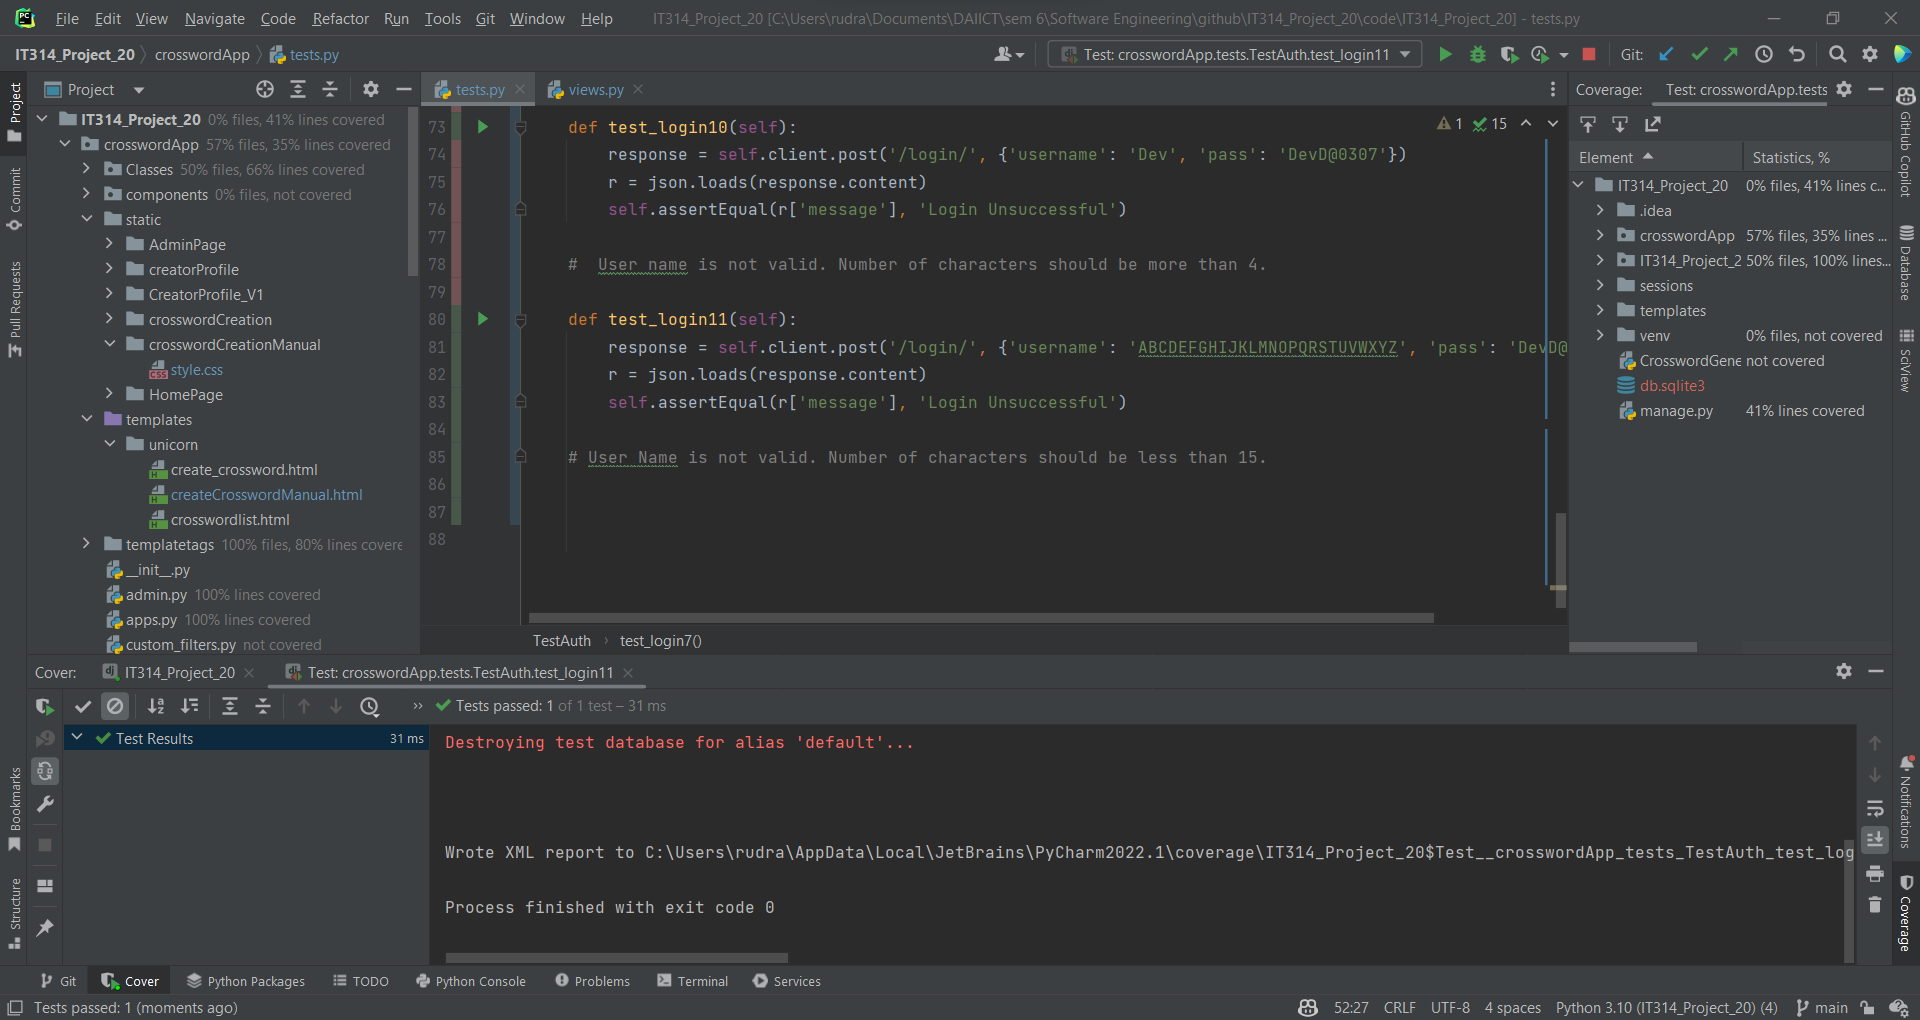Viewport: 1920px width, 1020px height.
Task: Switch to IT314_Project_20 coverage tab
Action: click(x=178, y=673)
